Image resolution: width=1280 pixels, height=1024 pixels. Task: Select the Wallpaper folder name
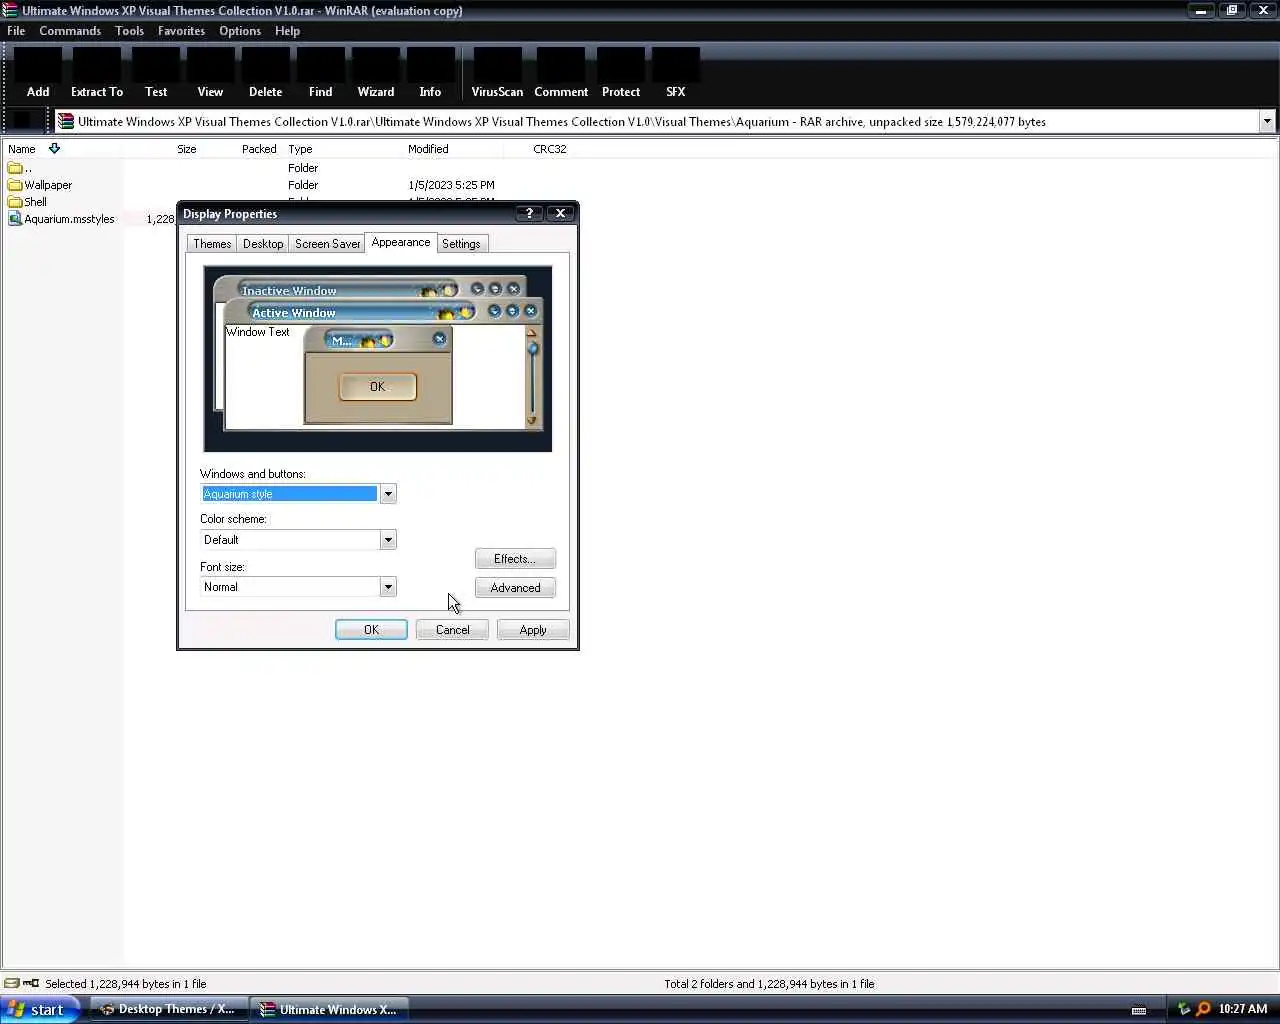(48, 185)
